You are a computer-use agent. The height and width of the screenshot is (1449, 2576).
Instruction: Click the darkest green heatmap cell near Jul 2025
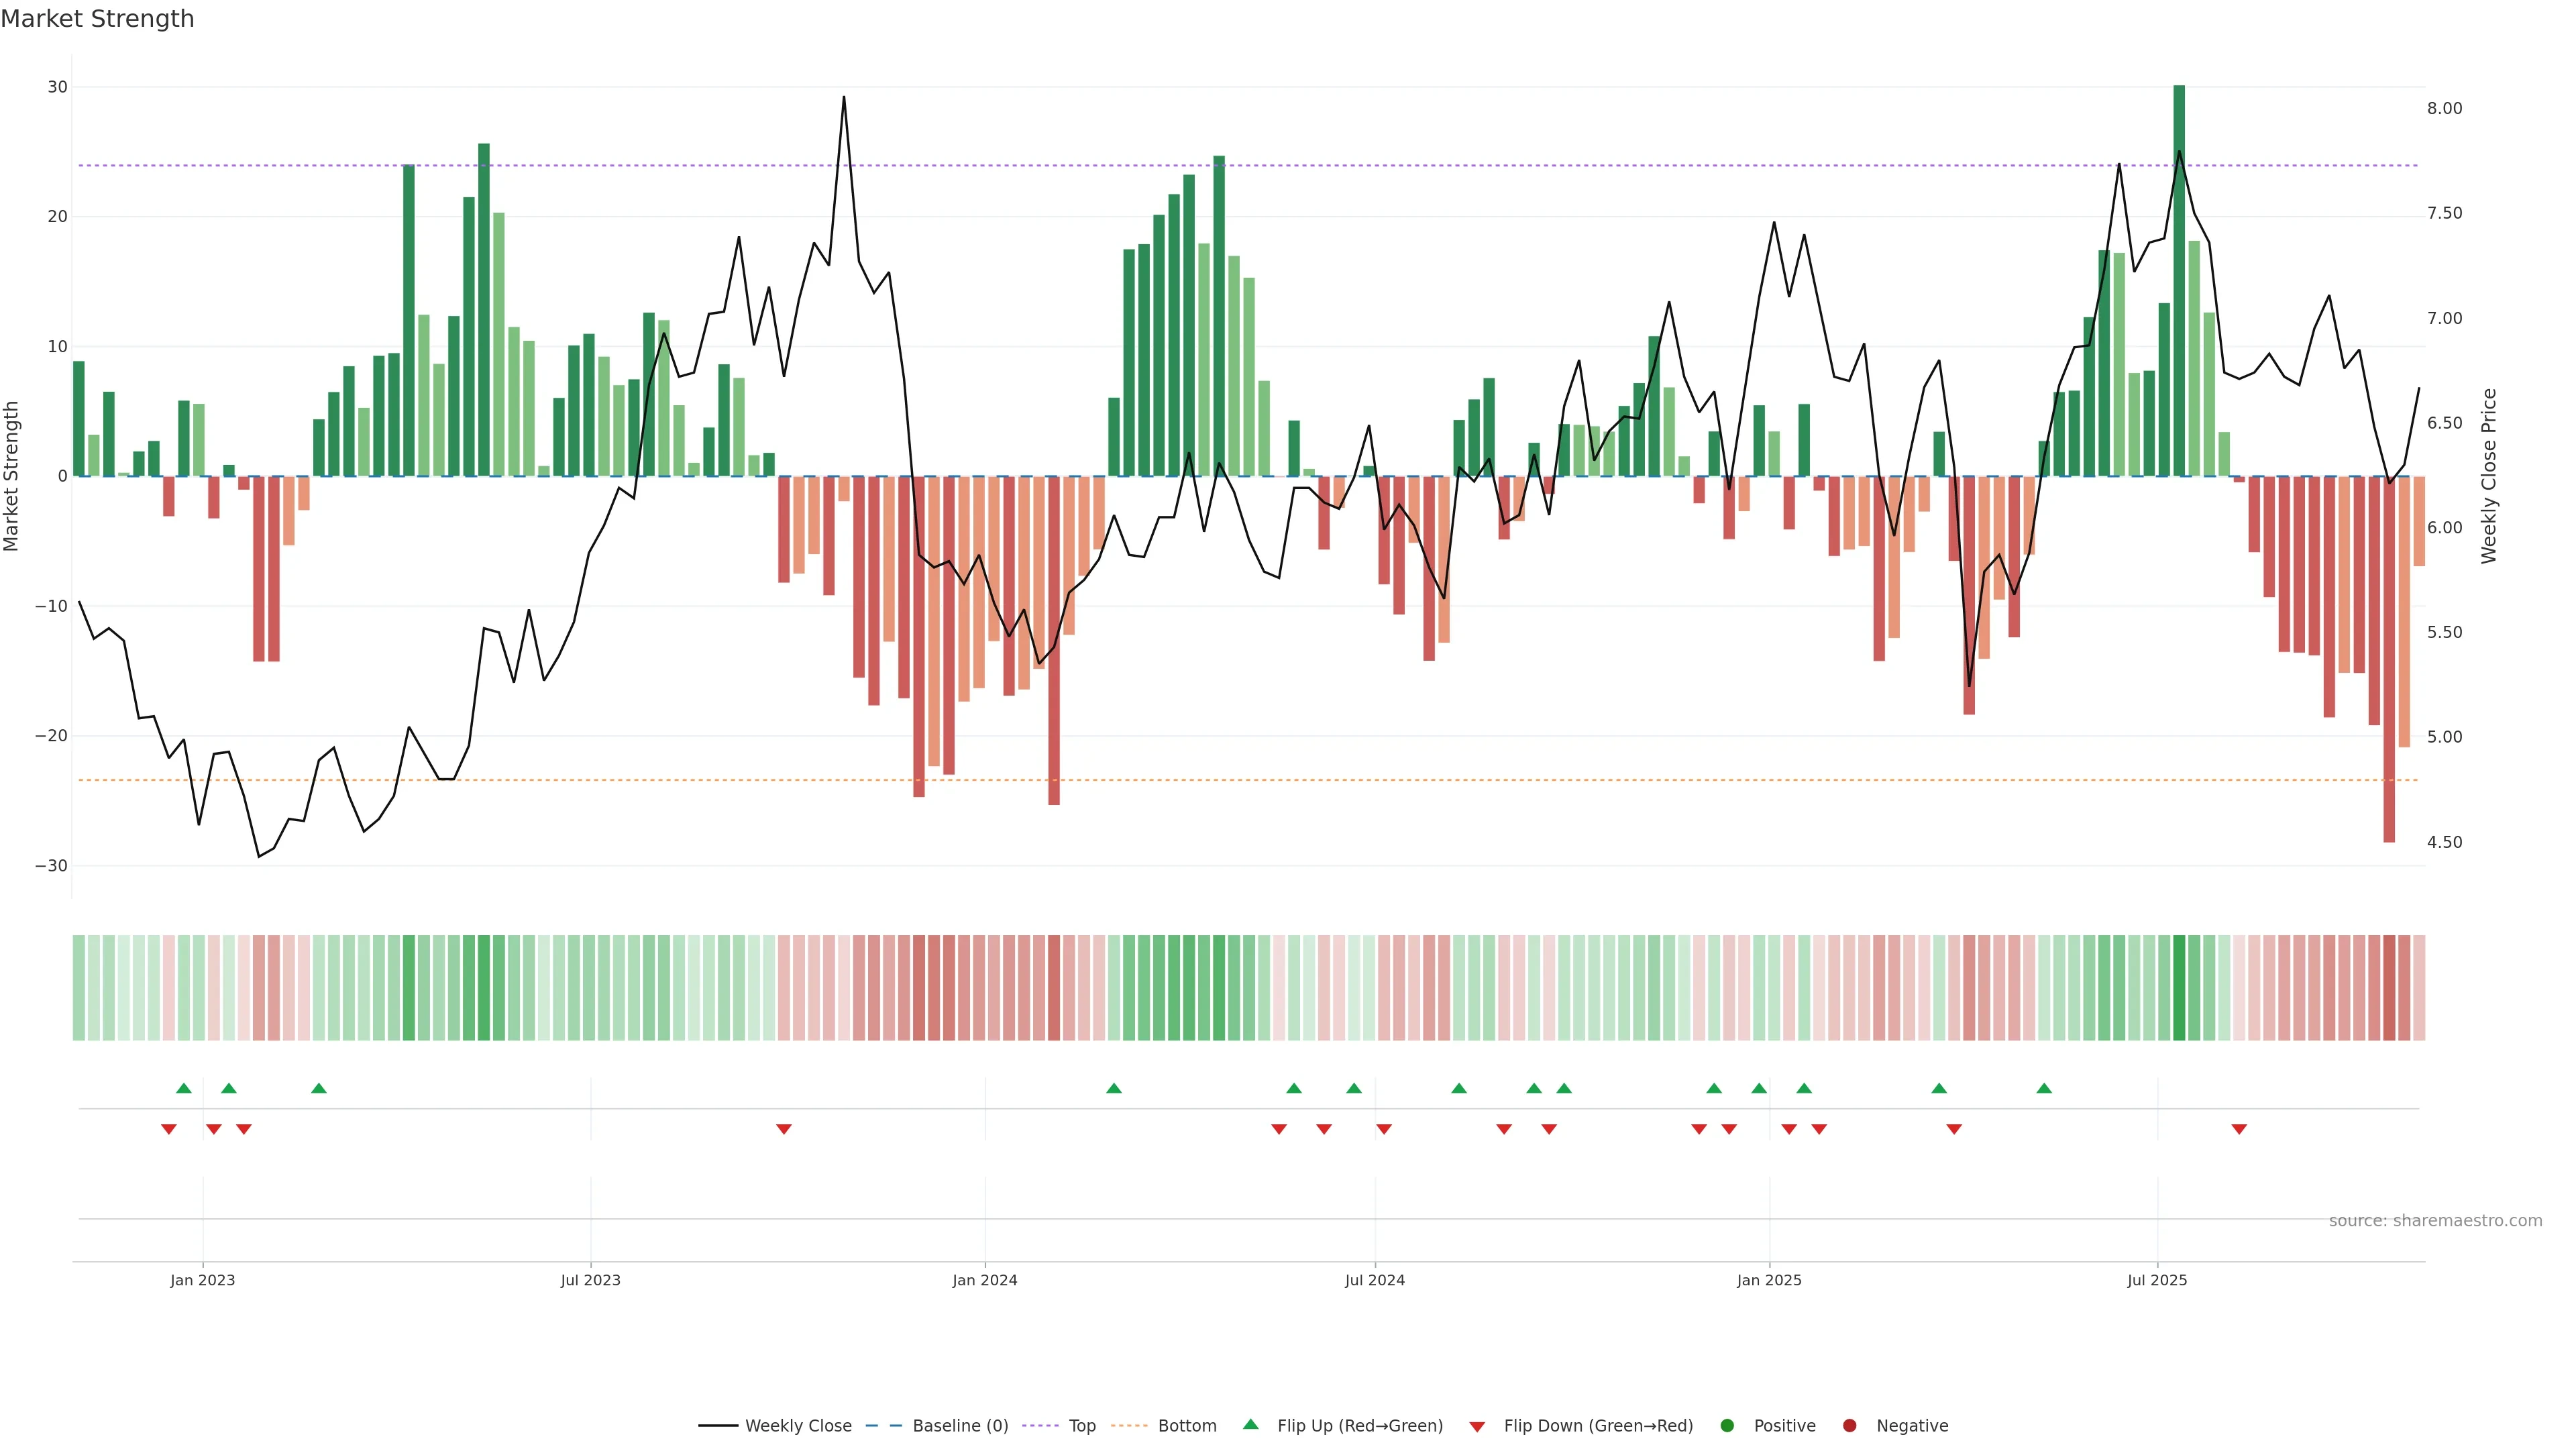(2179, 987)
